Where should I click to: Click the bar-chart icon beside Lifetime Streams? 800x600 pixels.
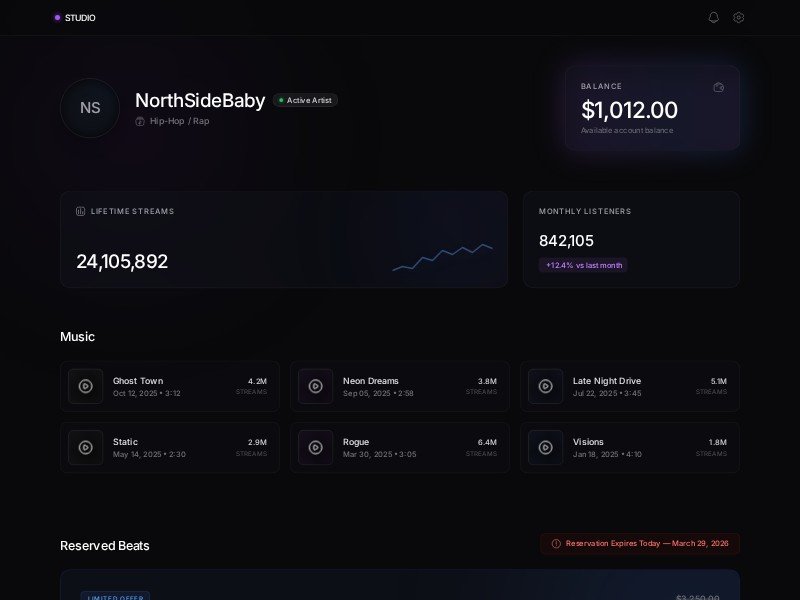tap(82, 211)
